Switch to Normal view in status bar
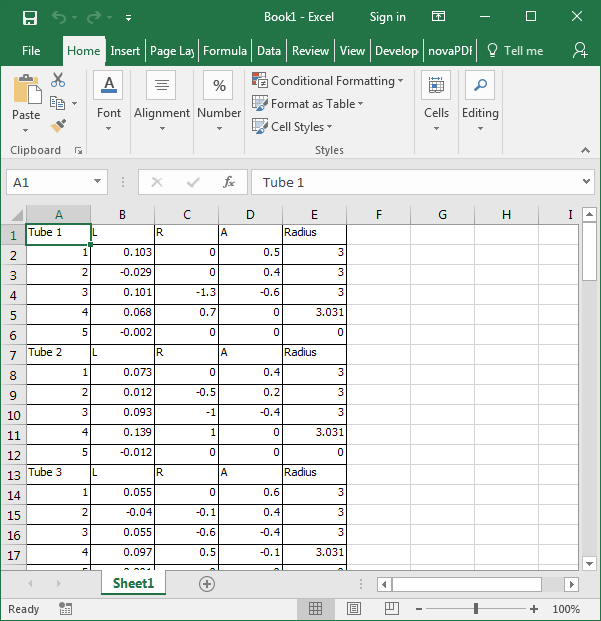The width and height of the screenshot is (601, 621). [x=315, y=608]
